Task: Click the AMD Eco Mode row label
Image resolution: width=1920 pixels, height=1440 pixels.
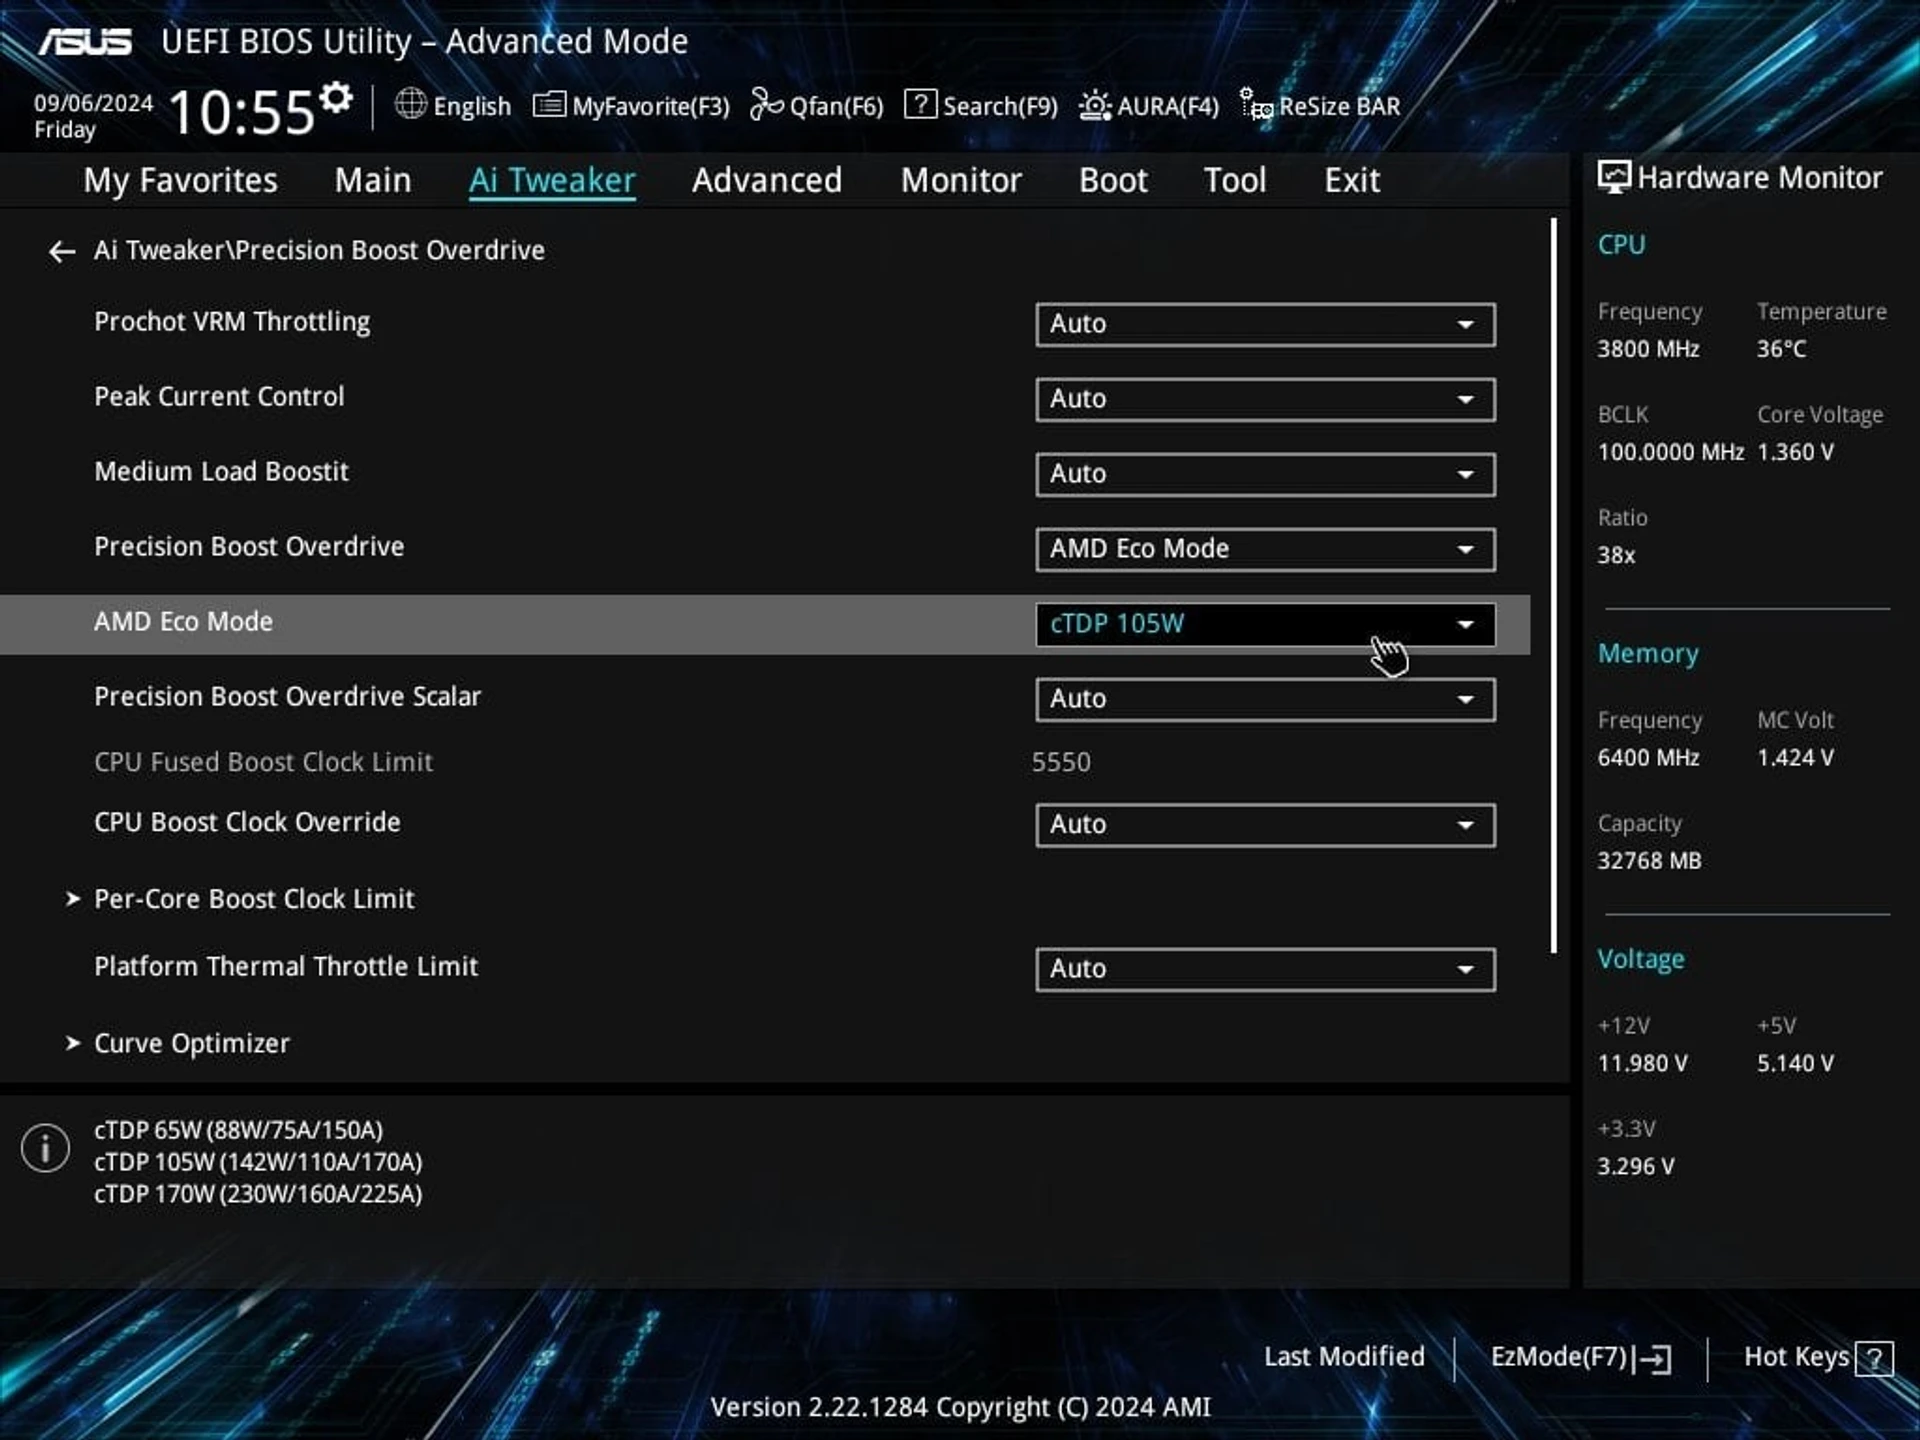Action: click(x=183, y=622)
